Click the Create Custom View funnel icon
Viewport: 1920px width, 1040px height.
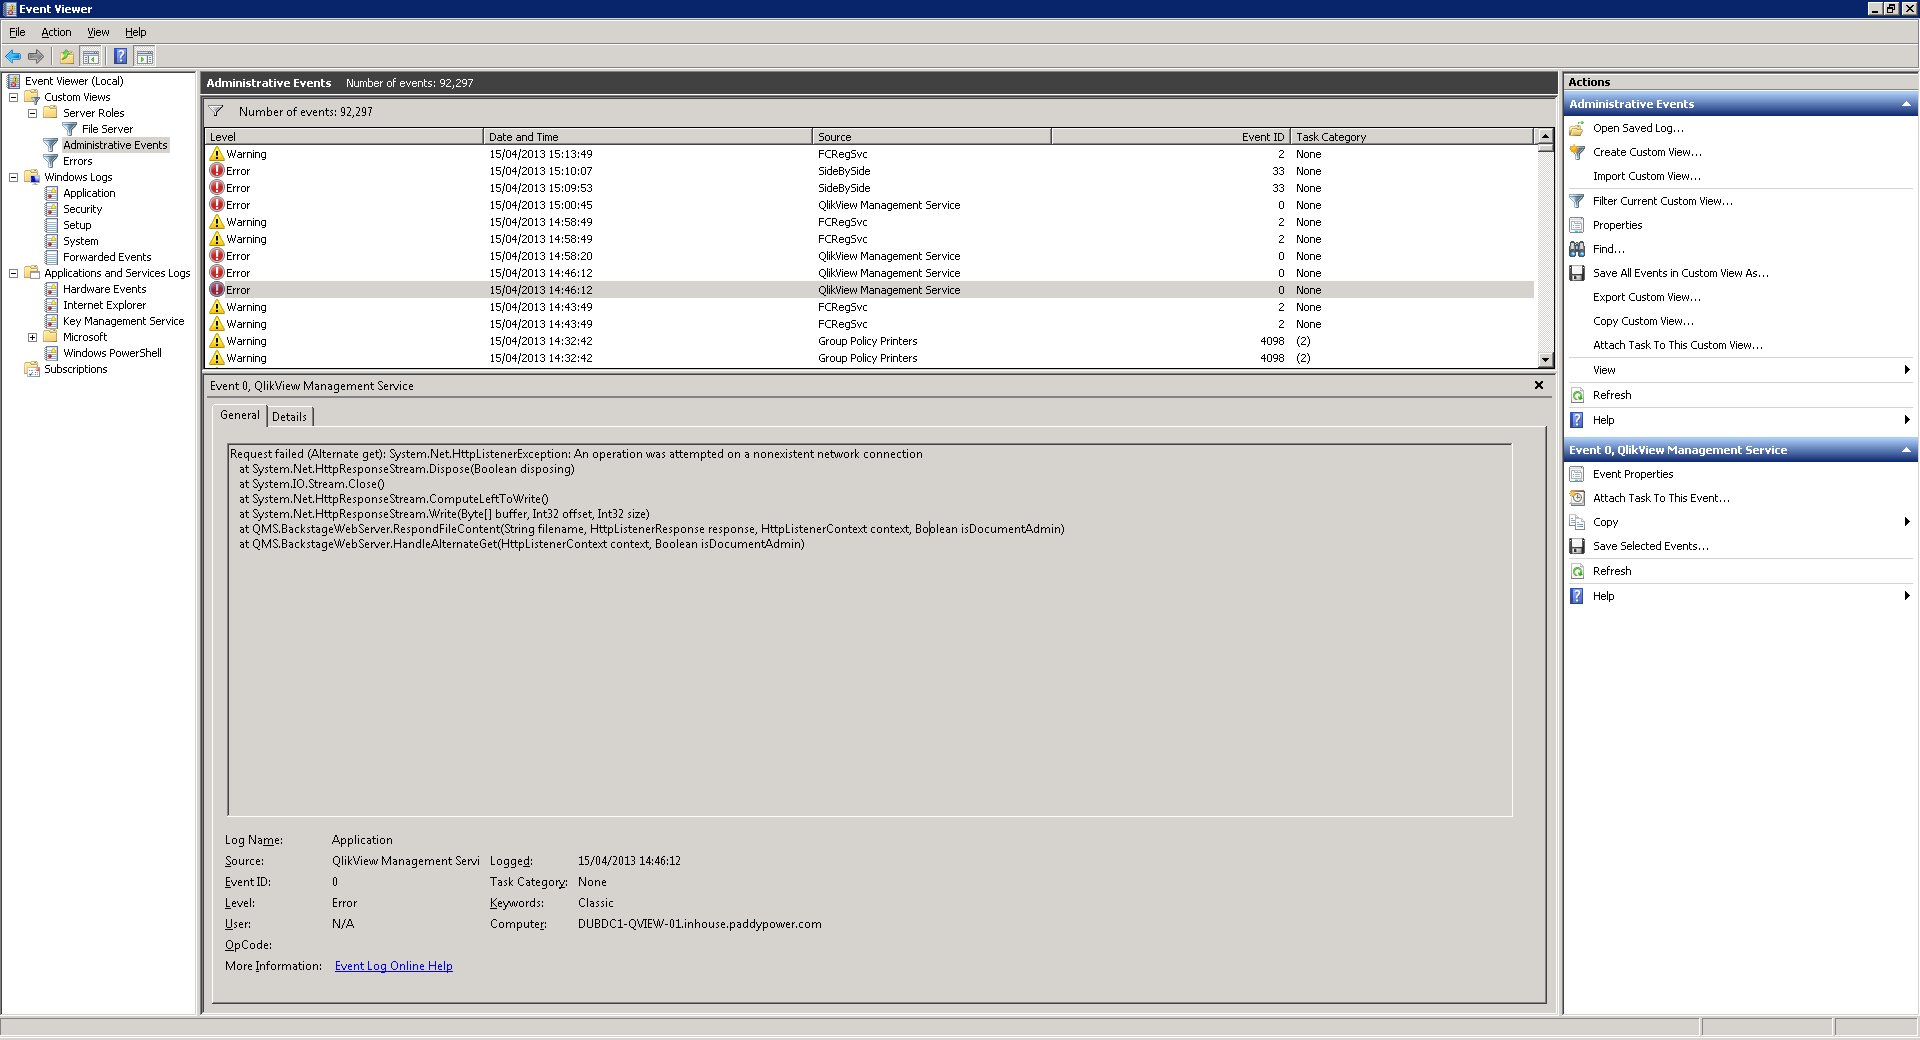[1577, 152]
